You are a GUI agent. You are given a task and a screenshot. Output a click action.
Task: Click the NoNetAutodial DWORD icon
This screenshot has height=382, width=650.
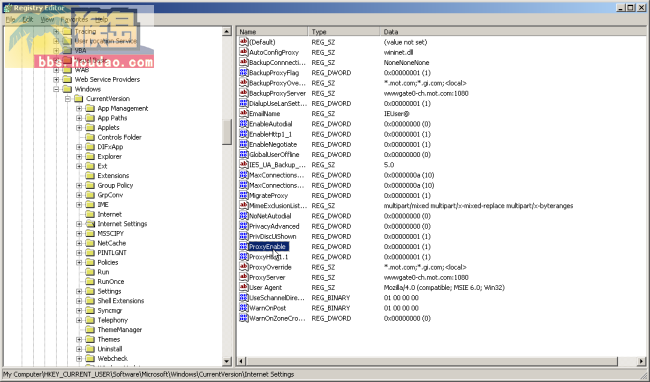click(x=244, y=216)
